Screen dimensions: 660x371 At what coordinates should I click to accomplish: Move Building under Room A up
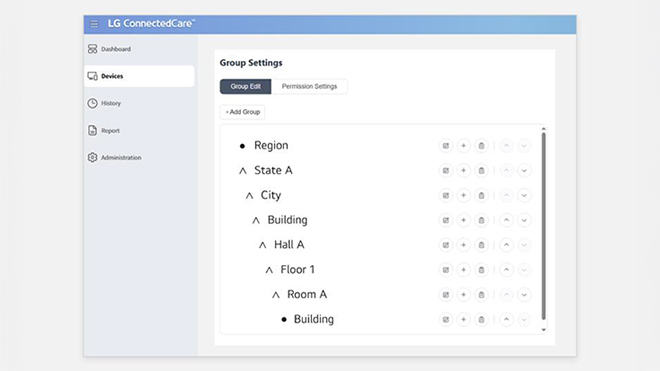[506, 320]
